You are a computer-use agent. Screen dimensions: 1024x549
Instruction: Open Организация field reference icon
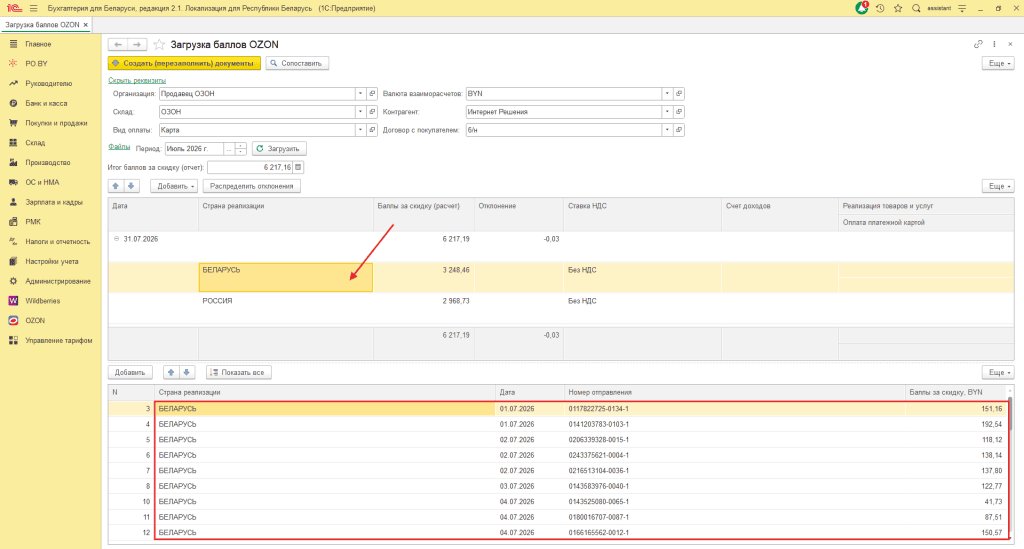tap(372, 93)
